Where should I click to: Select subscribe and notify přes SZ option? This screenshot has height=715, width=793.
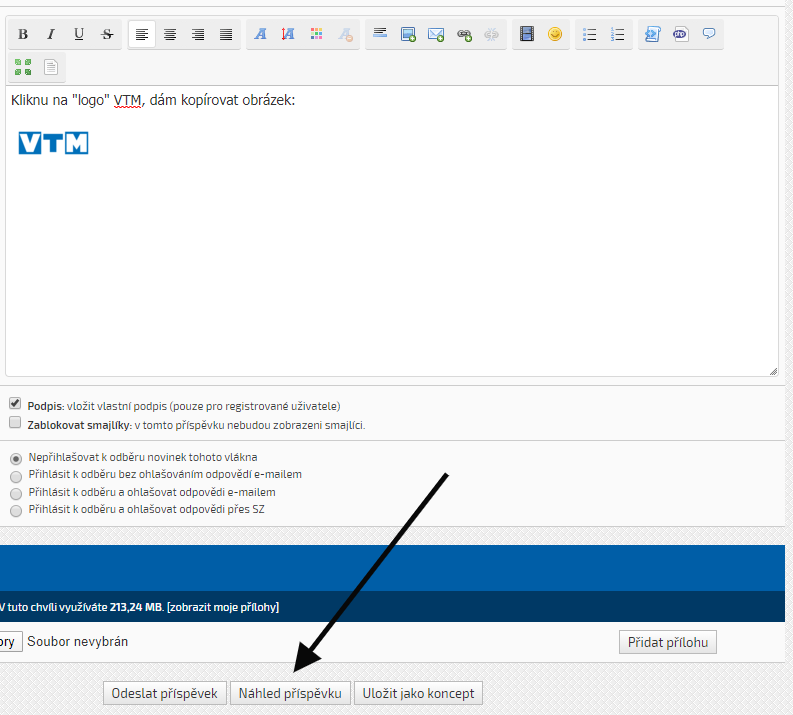tap(15, 511)
